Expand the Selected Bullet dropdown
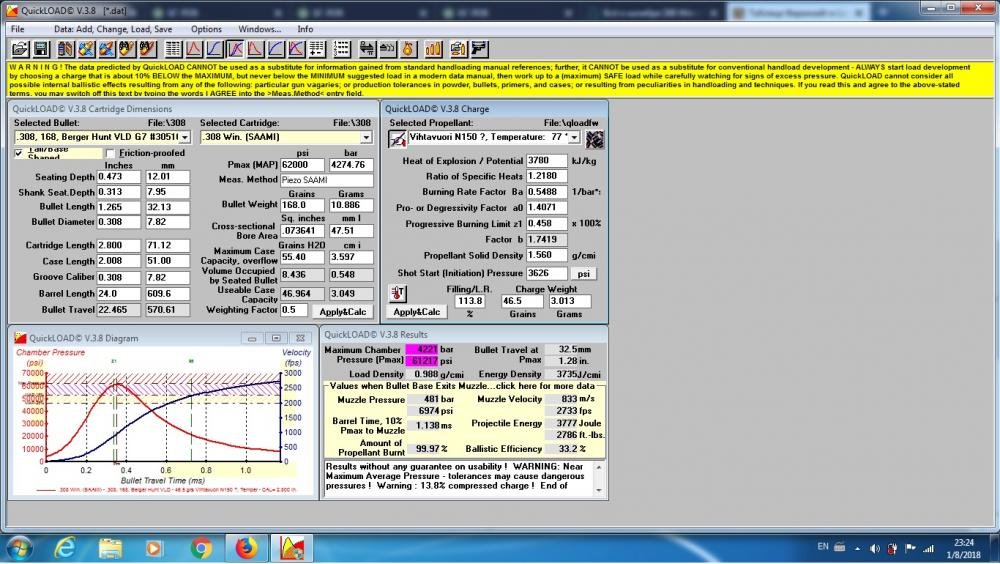 tap(186, 137)
